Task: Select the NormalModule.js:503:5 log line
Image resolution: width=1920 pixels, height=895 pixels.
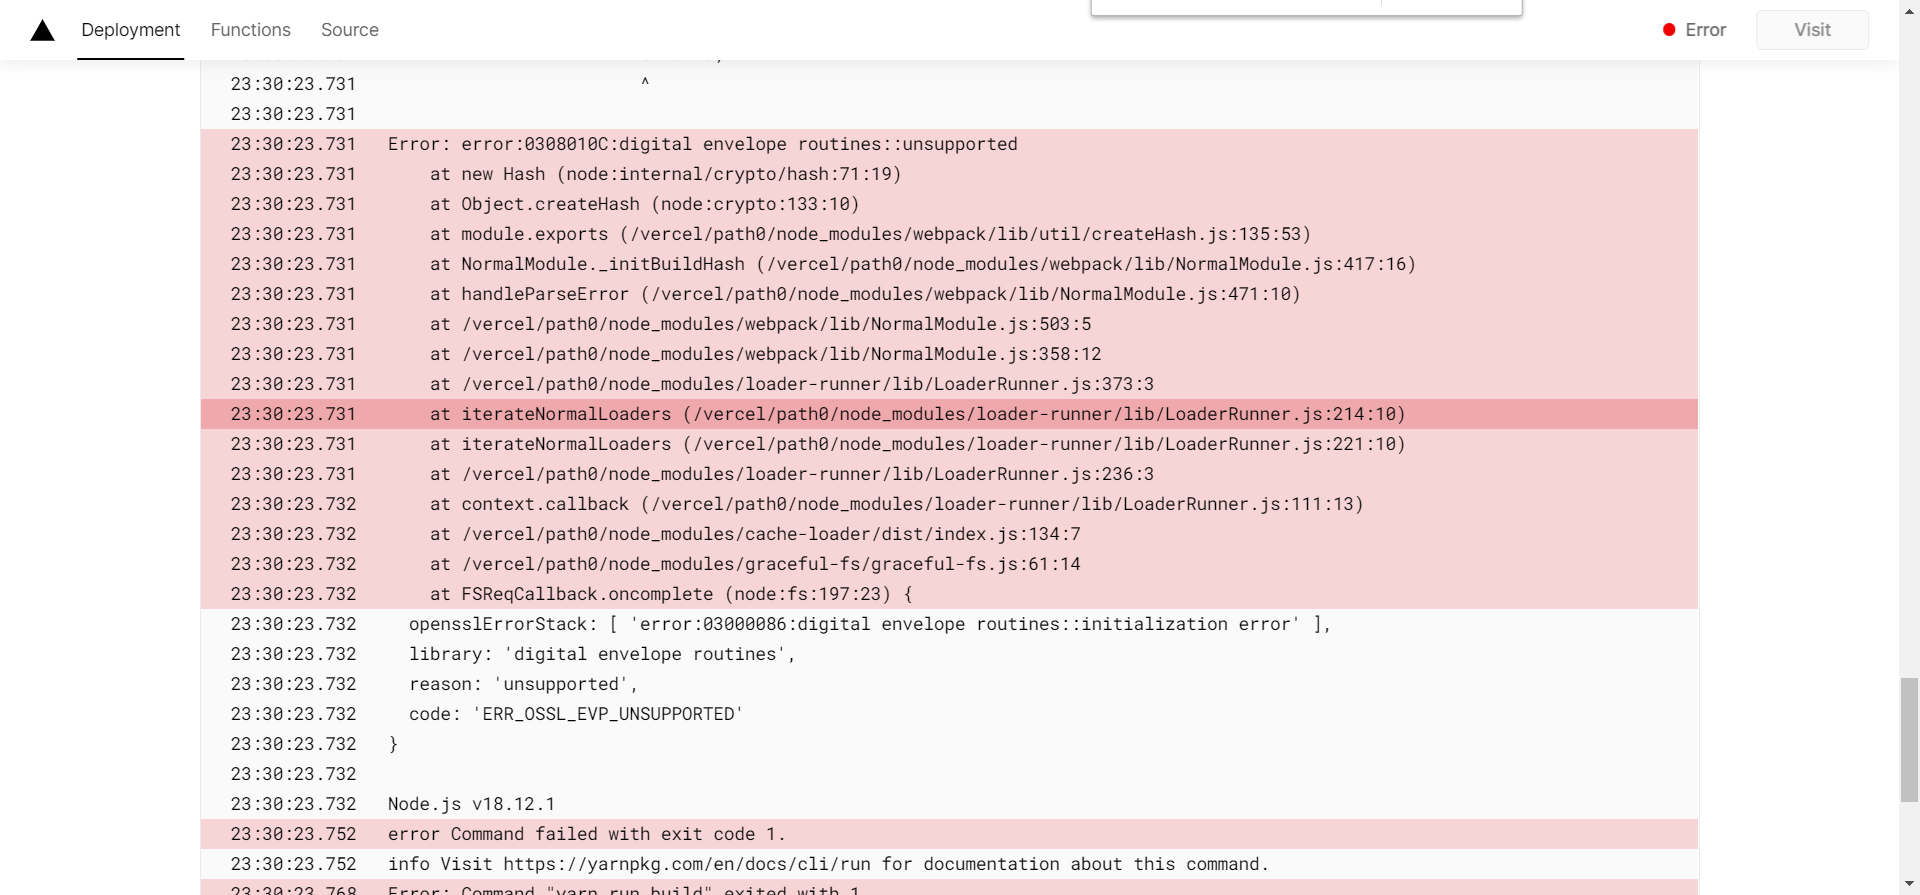Action: (949, 324)
